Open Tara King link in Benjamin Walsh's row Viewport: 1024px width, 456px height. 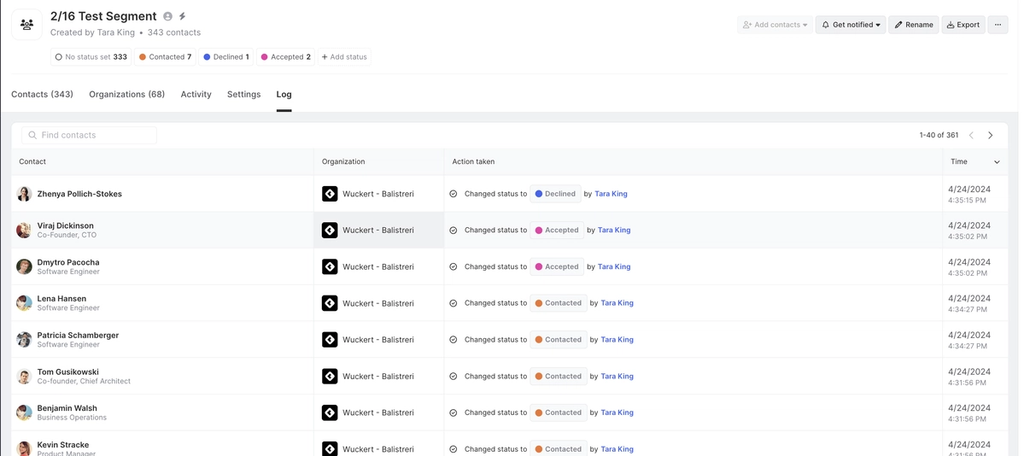pos(617,413)
